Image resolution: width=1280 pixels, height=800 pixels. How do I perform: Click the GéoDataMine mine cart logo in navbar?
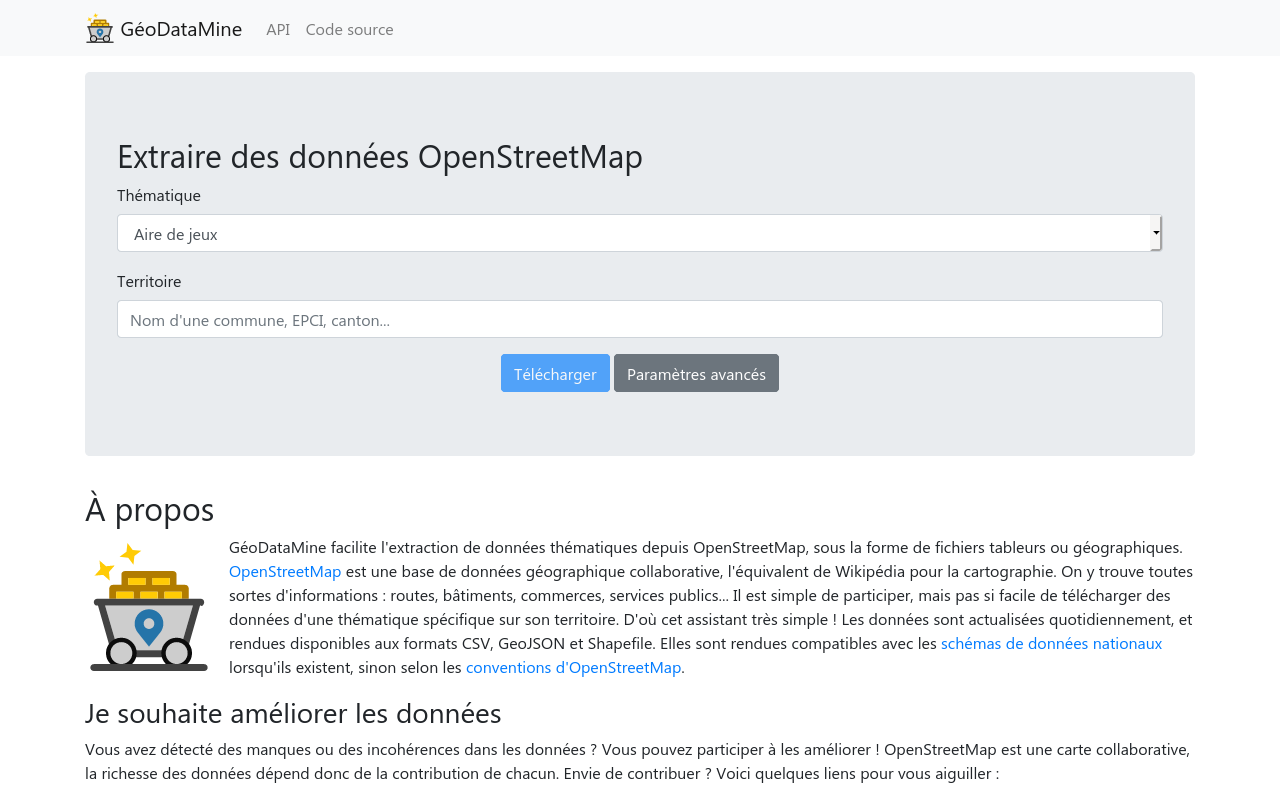pyautogui.click(x=99, y=29)
